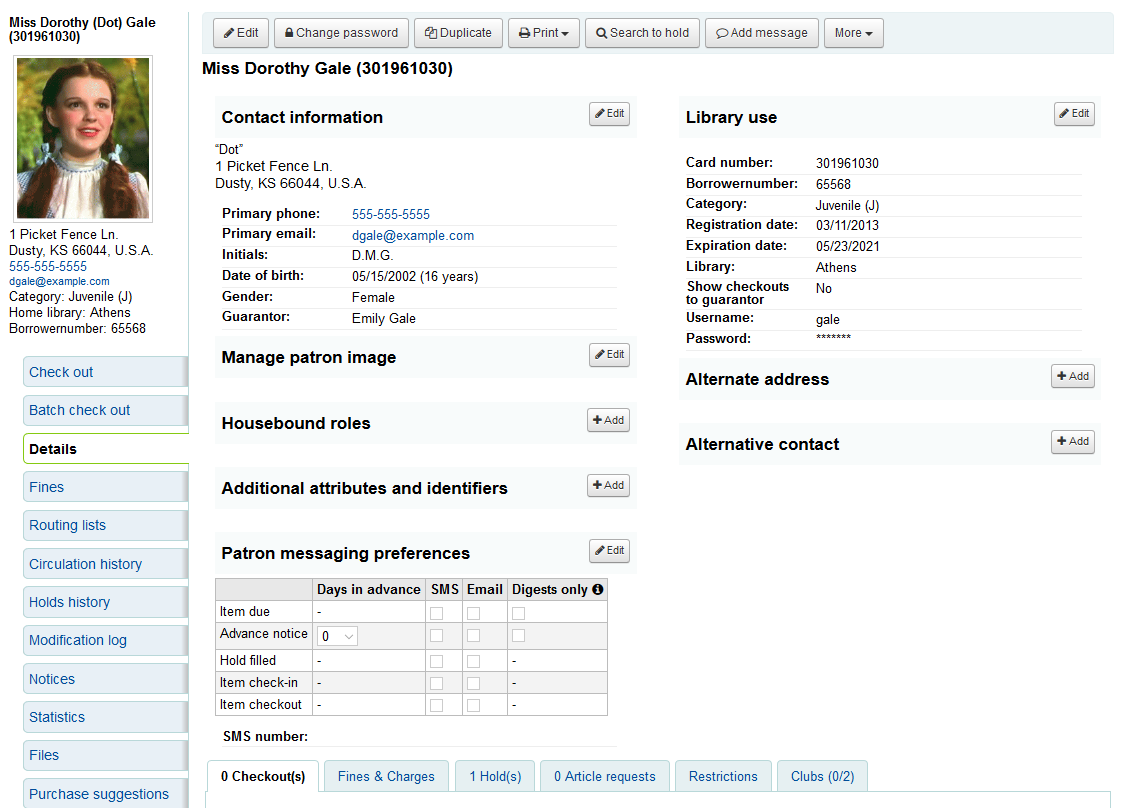
Task: Click the Change password lock button
Action: coord(341,33)
